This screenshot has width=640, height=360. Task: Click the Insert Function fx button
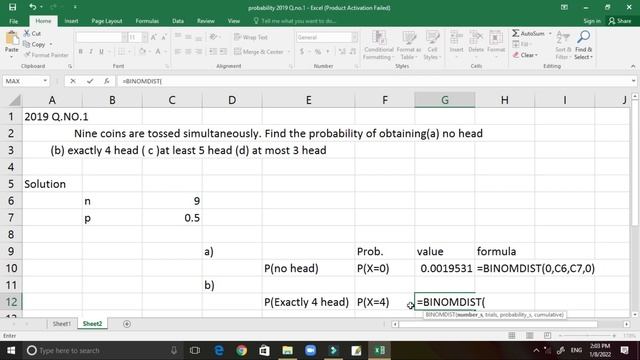(107, 81)
